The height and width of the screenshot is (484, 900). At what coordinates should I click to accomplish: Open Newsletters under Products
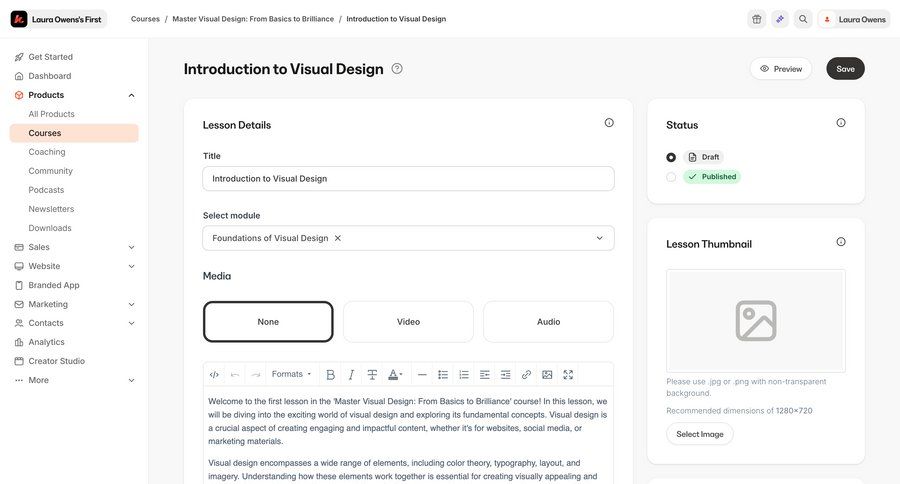52,209
